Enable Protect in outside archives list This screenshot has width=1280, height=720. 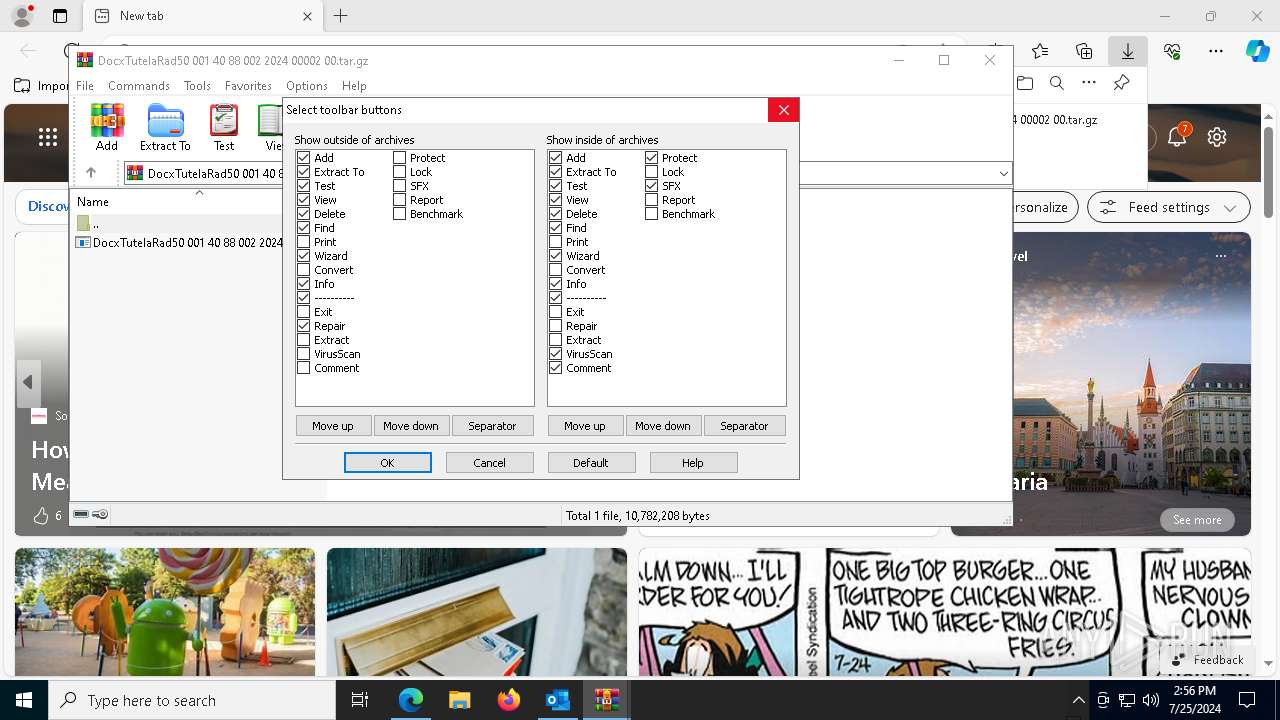tap(399, 158)
